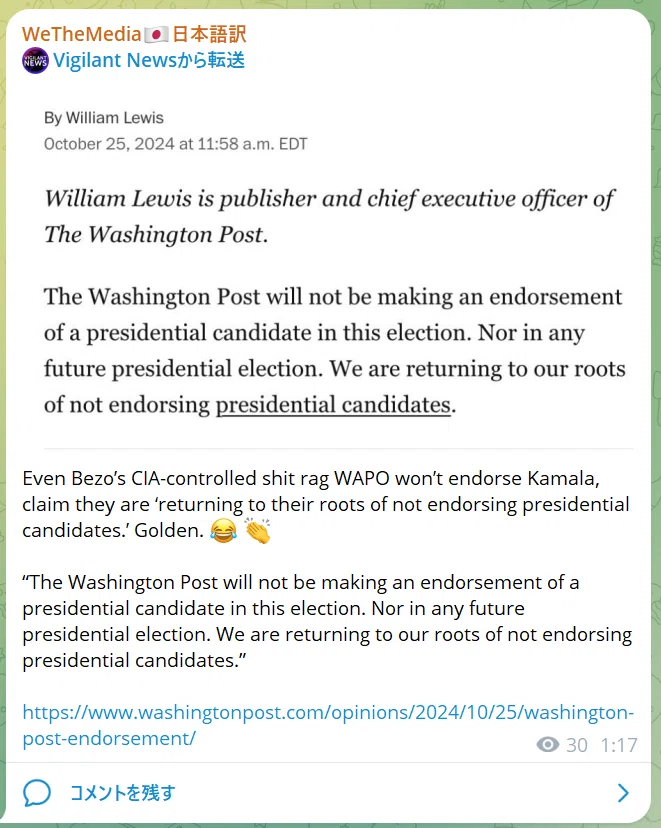The height and width of the screenshot is (828, 661).
Task: Click the quoted Washington Post statement paragraph
Action: pyautogui.click(x=327, y=621)
